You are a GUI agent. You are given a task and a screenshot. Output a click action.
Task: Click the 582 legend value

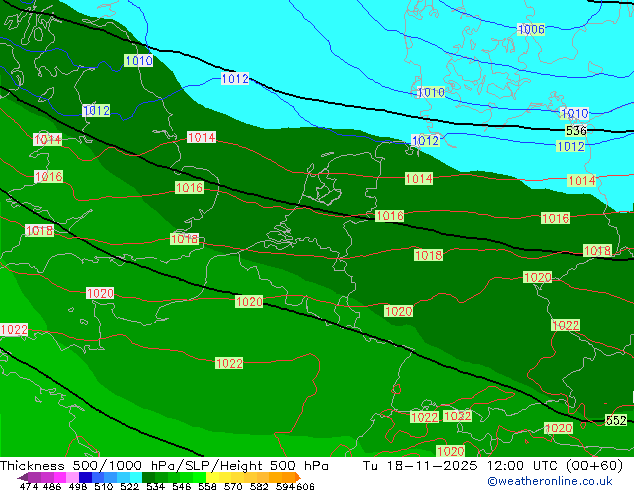coord(259,486)
